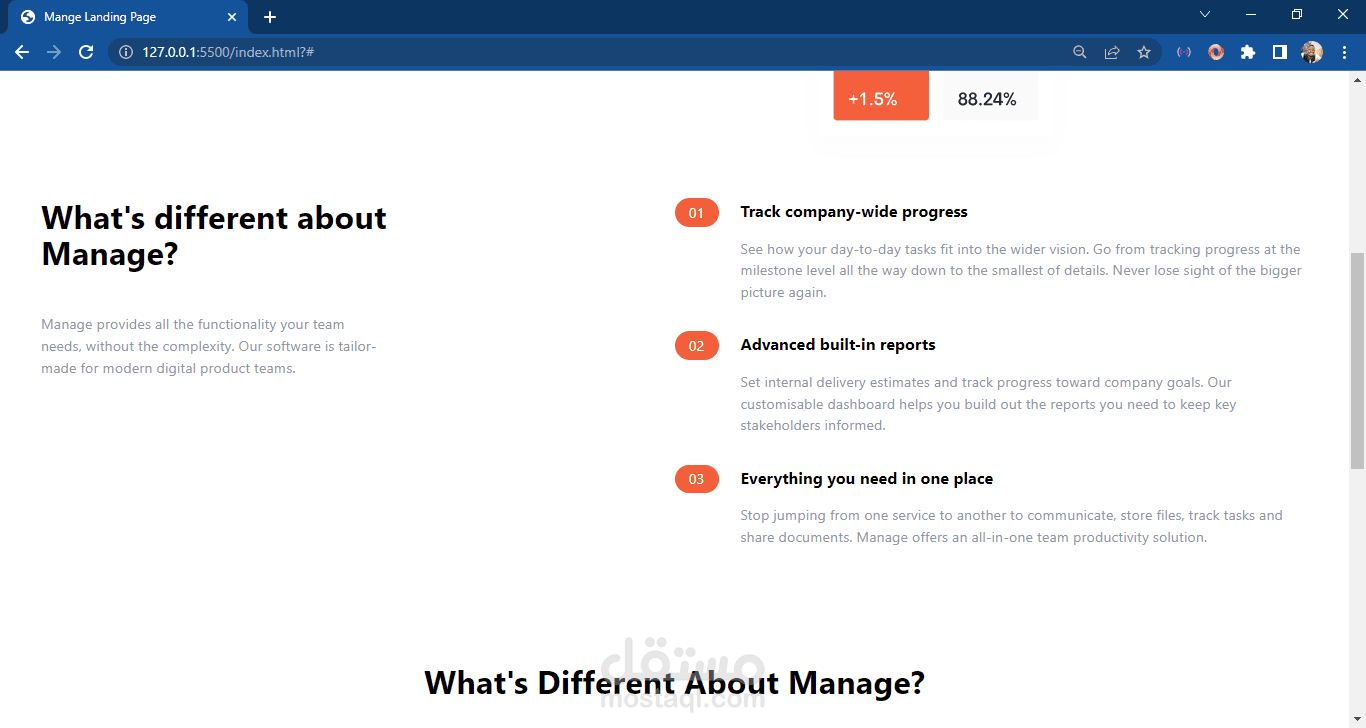Restore down the browser window
Image resolution: width=1366 pixels, height=728 pixels.
[1296, 14]
